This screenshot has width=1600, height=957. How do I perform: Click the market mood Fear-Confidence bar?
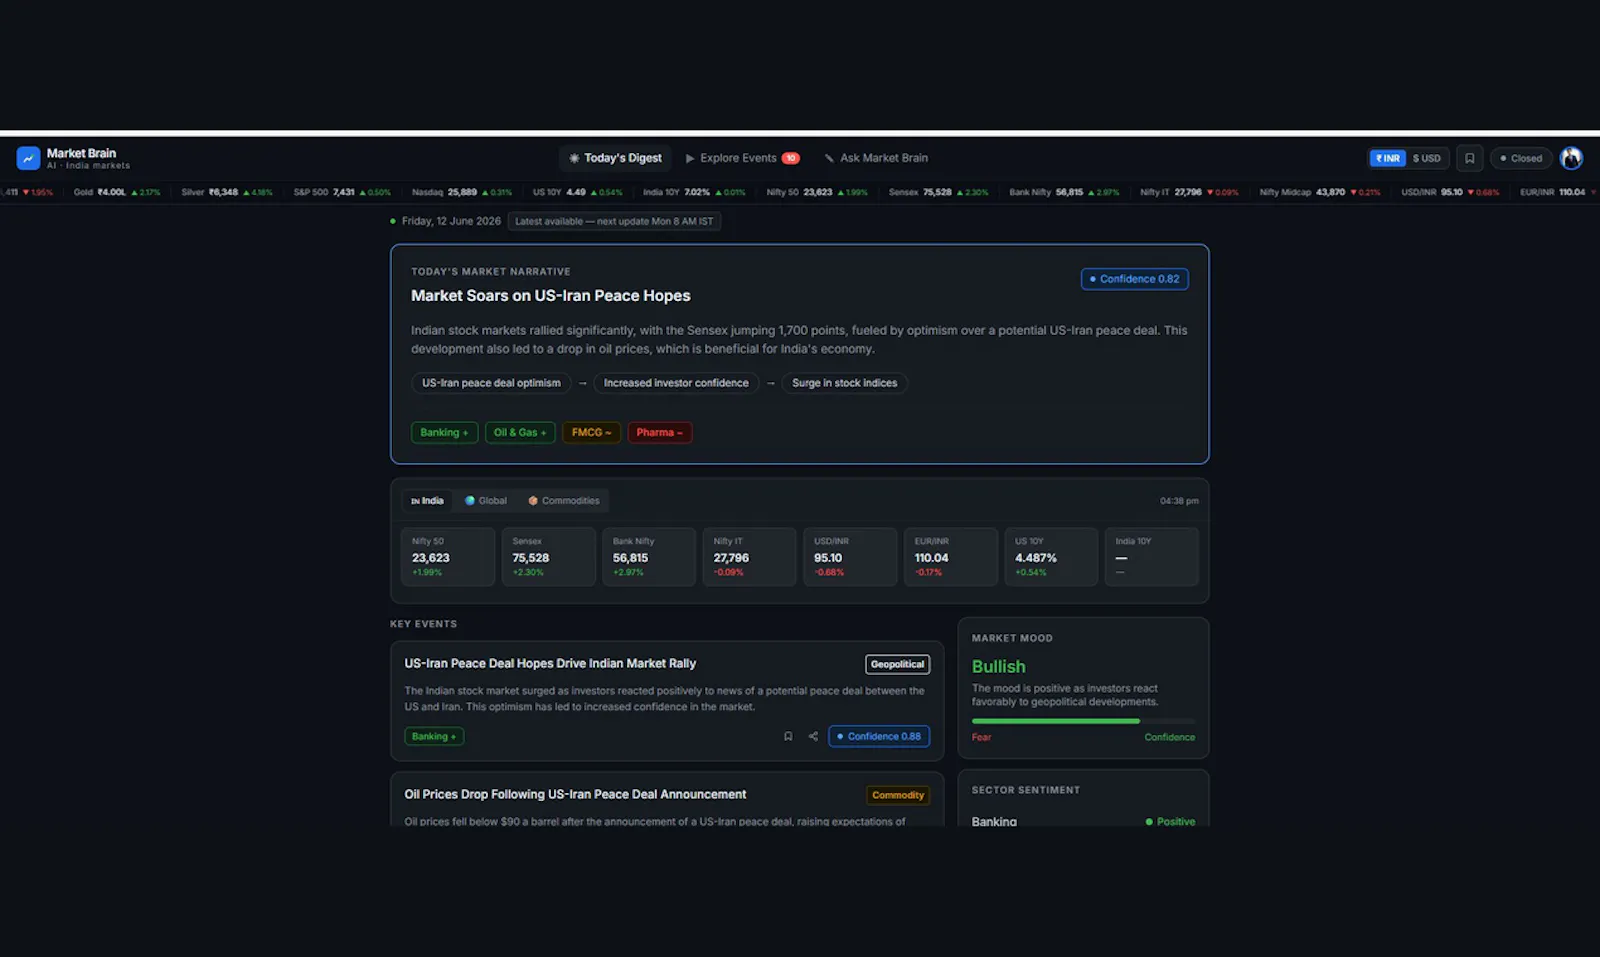pos(1083,721)
